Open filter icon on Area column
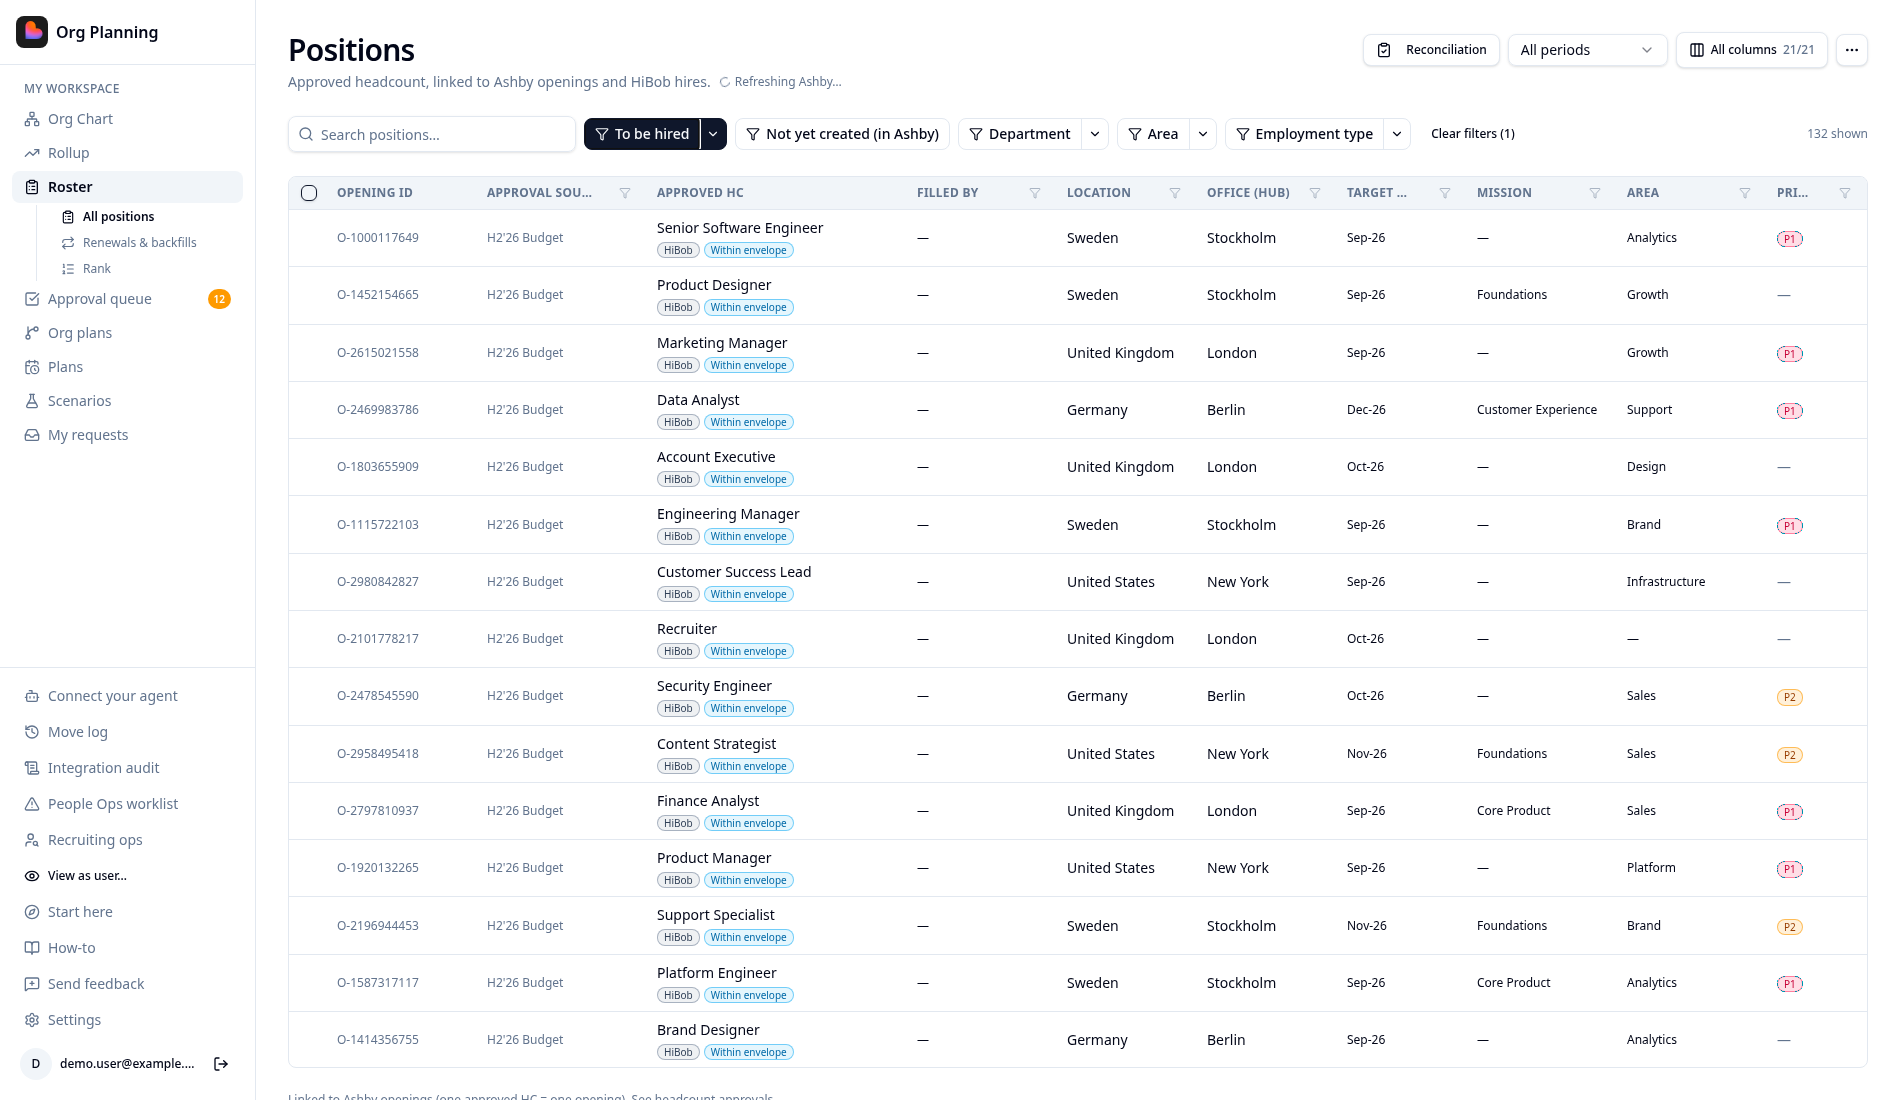The width and height of the screenshot is (1900, 1100). tap(1745, 193)
